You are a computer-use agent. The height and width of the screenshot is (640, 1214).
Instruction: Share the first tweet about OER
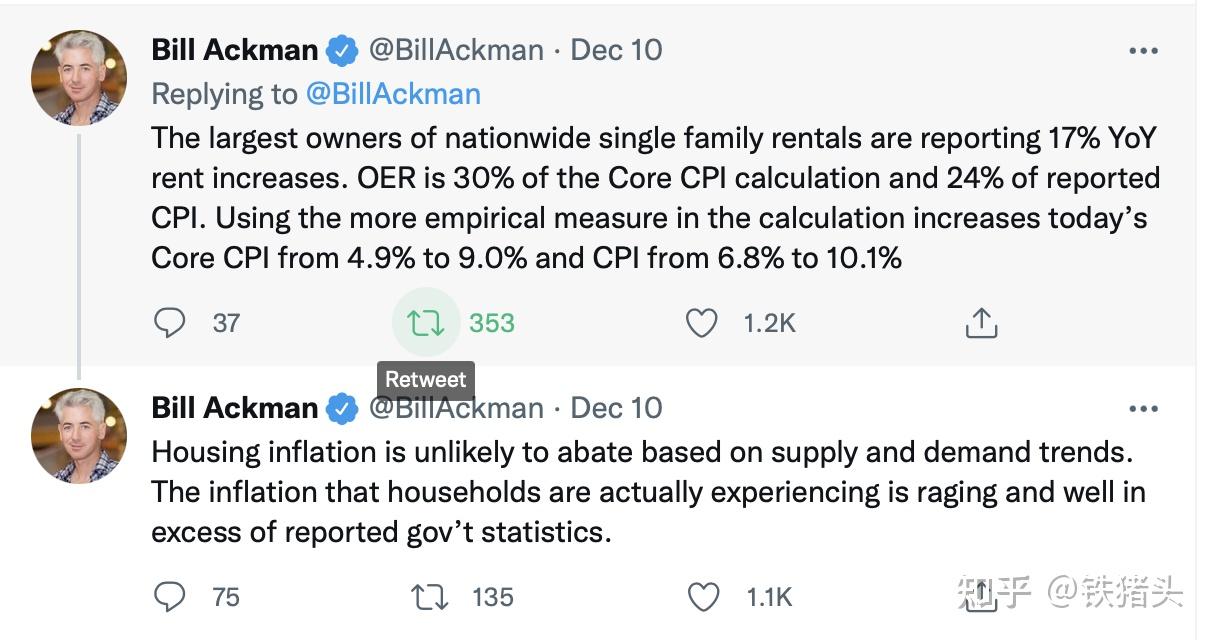pos(981,323)
